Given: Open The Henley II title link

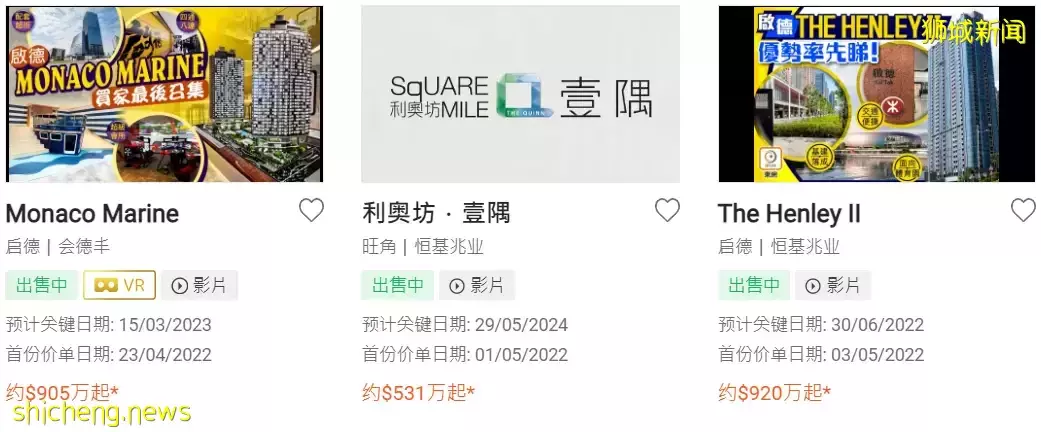Looking at the screenshot, I should (x=789, y=214).
